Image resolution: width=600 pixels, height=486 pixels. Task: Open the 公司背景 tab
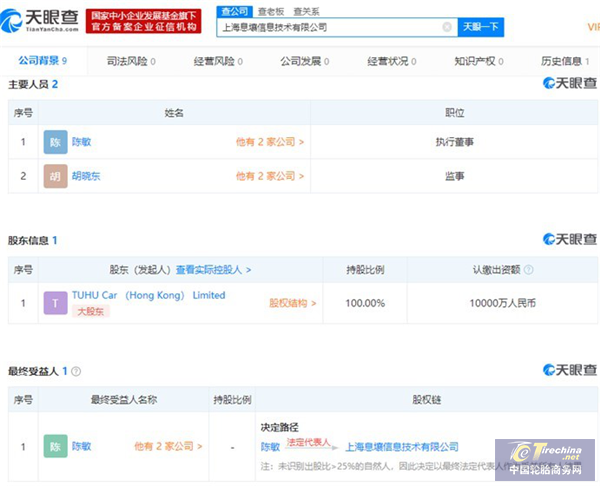coord(43,60)
